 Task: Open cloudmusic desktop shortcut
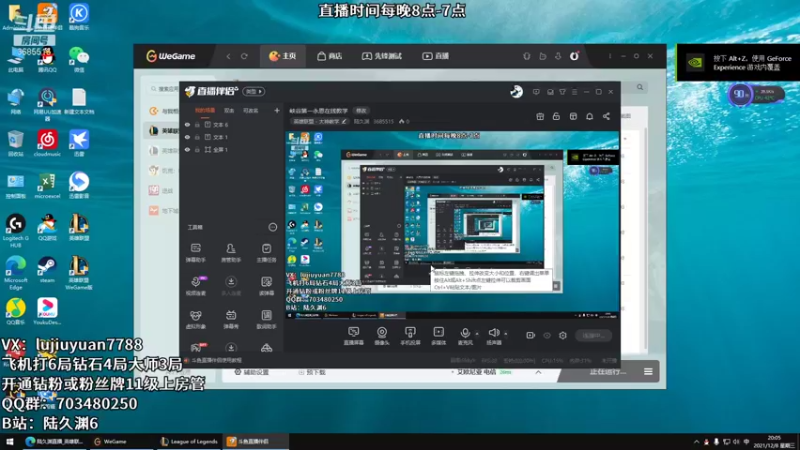pos(47,143)
